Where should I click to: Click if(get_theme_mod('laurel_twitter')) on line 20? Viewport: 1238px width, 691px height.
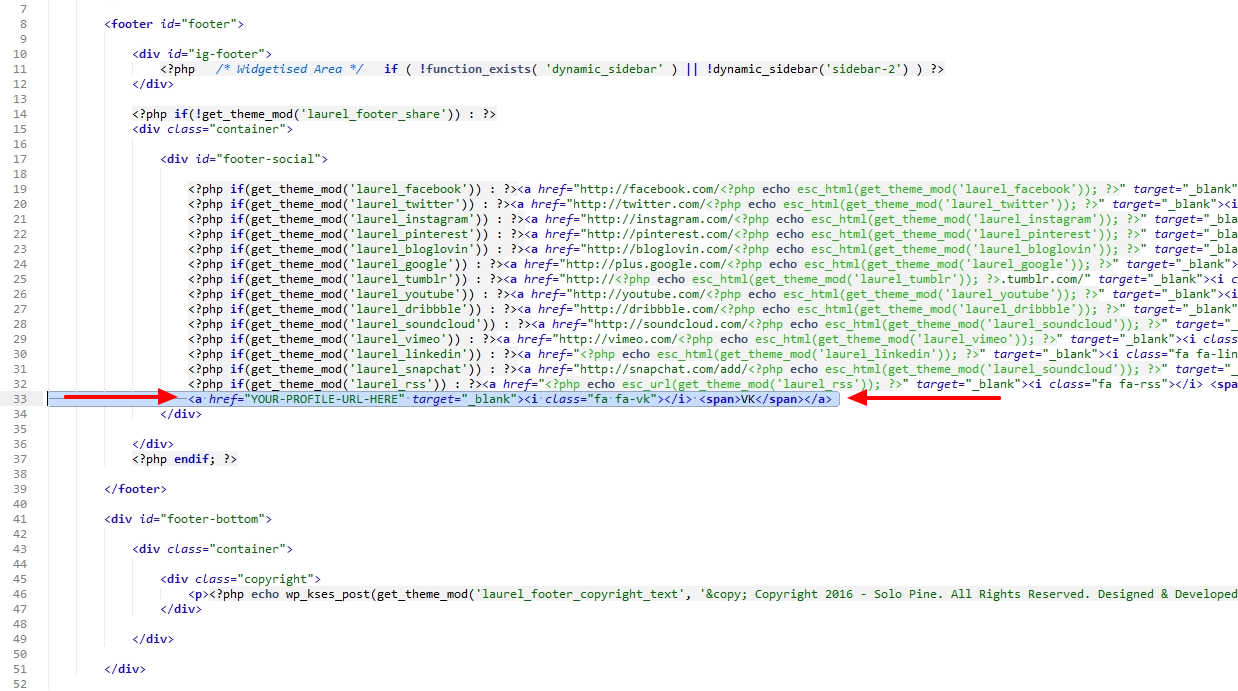346,204
